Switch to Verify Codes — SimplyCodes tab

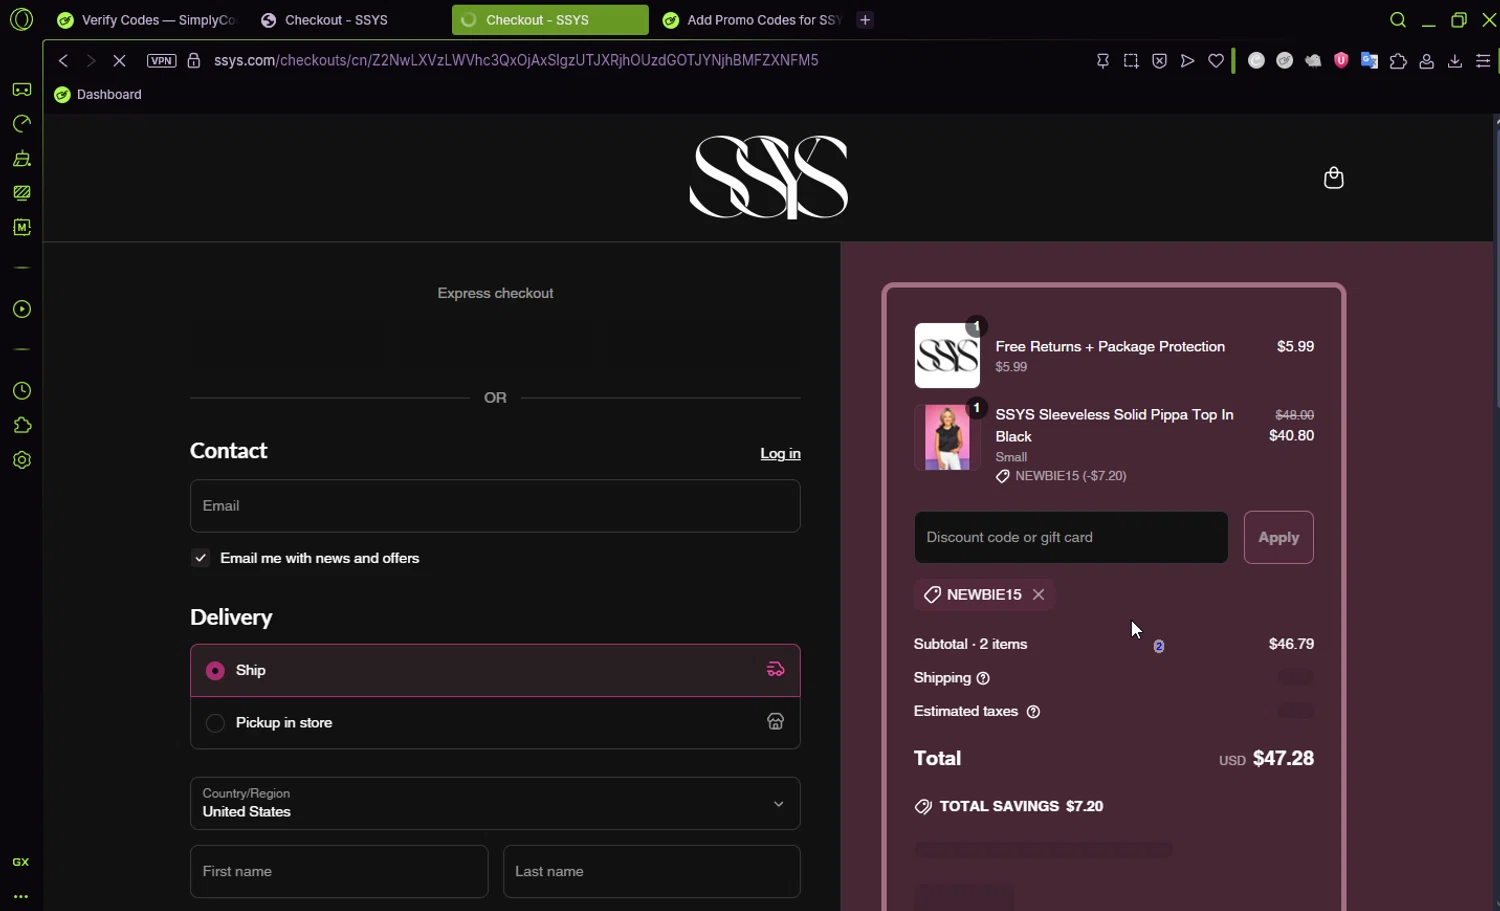(147, 20)
